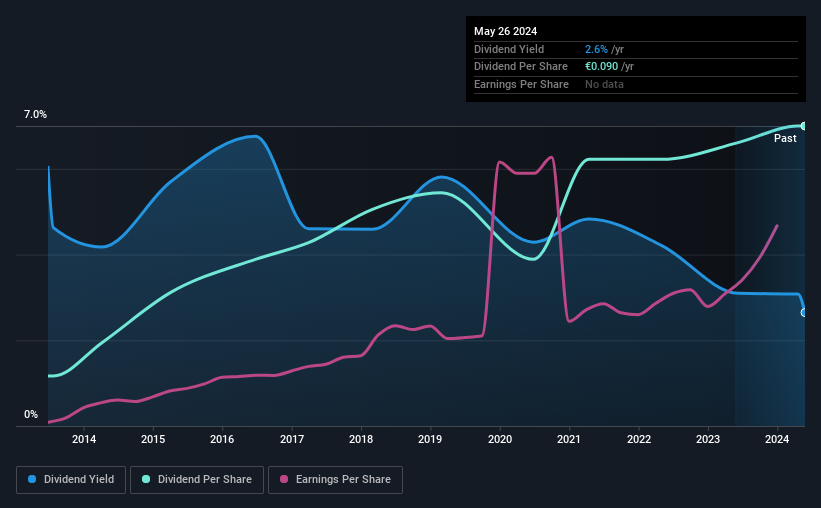Click the 2014 x-axis year label
821x508 pixels.
coord(84,439)
